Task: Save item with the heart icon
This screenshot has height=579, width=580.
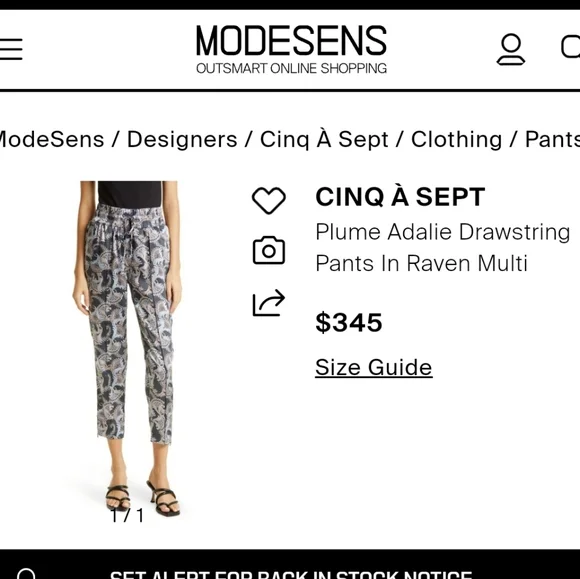Action: coord(269,200)
